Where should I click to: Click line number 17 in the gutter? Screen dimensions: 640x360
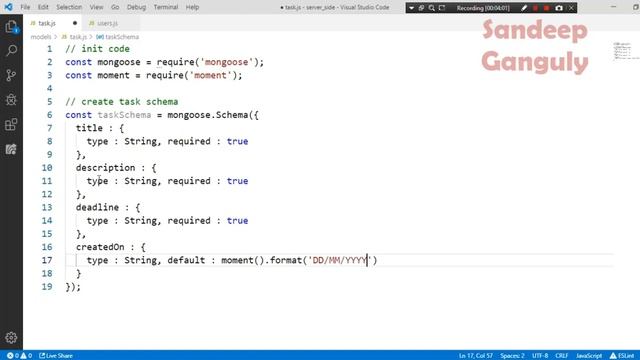click(47, 260)
